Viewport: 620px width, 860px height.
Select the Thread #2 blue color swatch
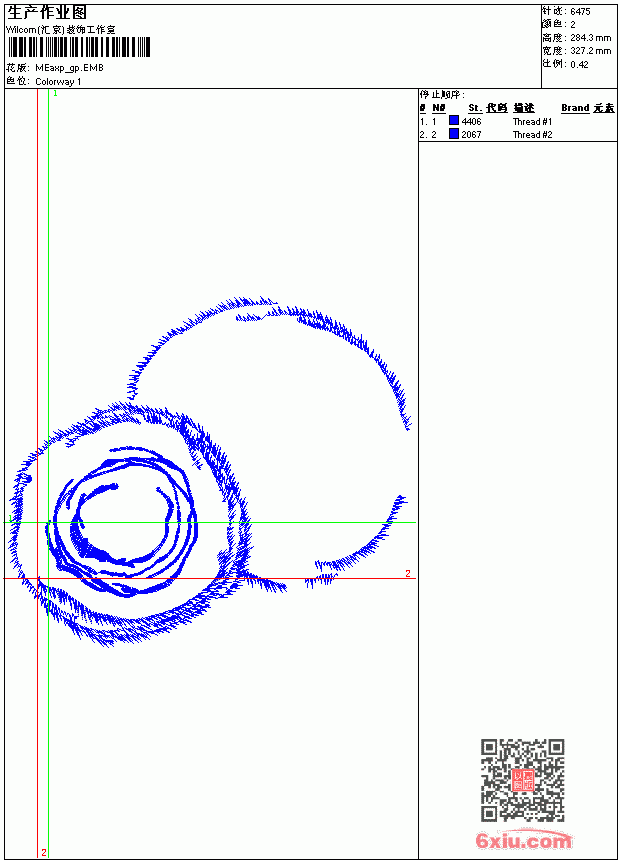click(454, 134)
